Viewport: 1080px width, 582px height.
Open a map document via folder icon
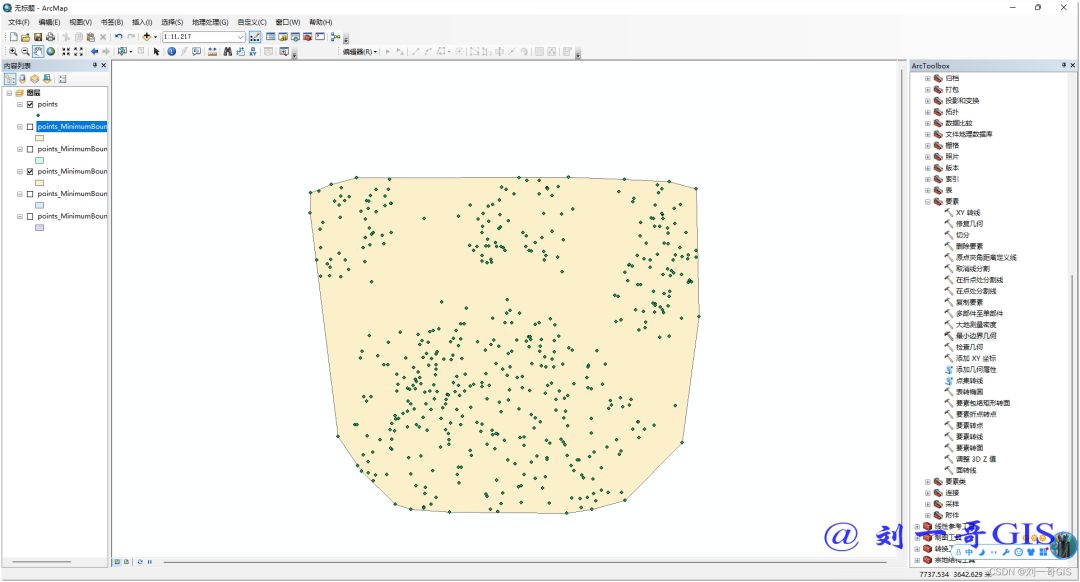click(25, 37)
